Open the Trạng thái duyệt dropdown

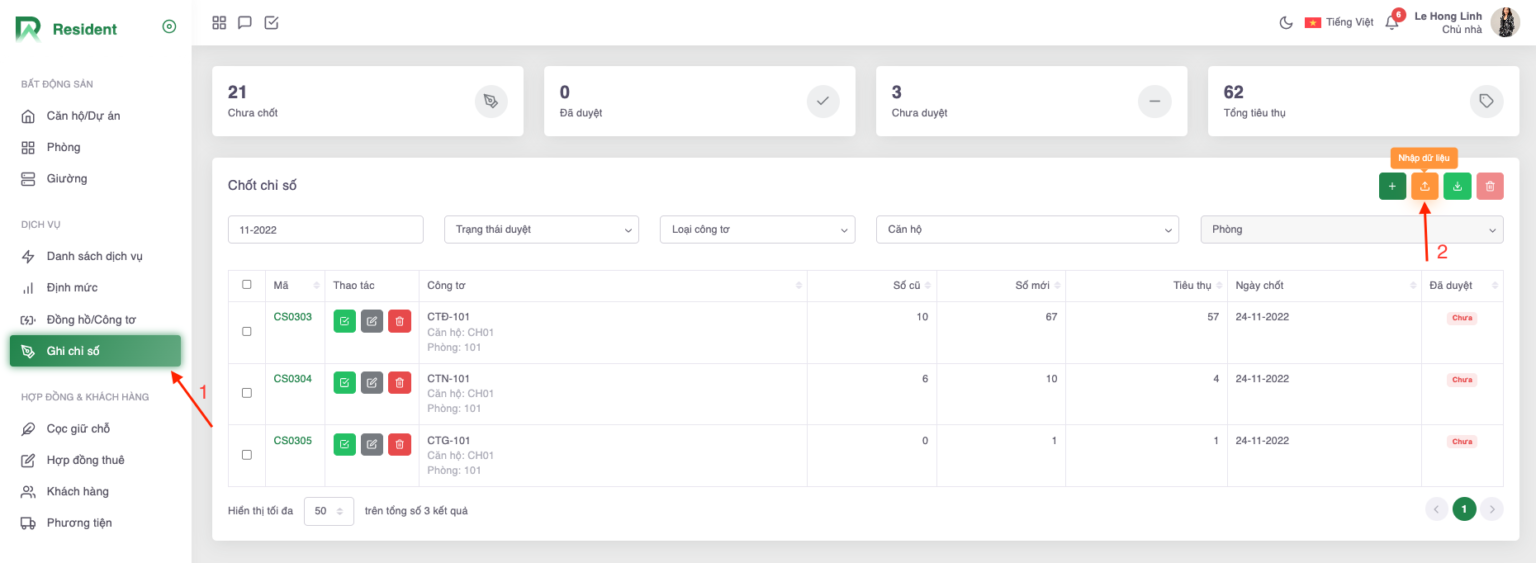(540, 229)
